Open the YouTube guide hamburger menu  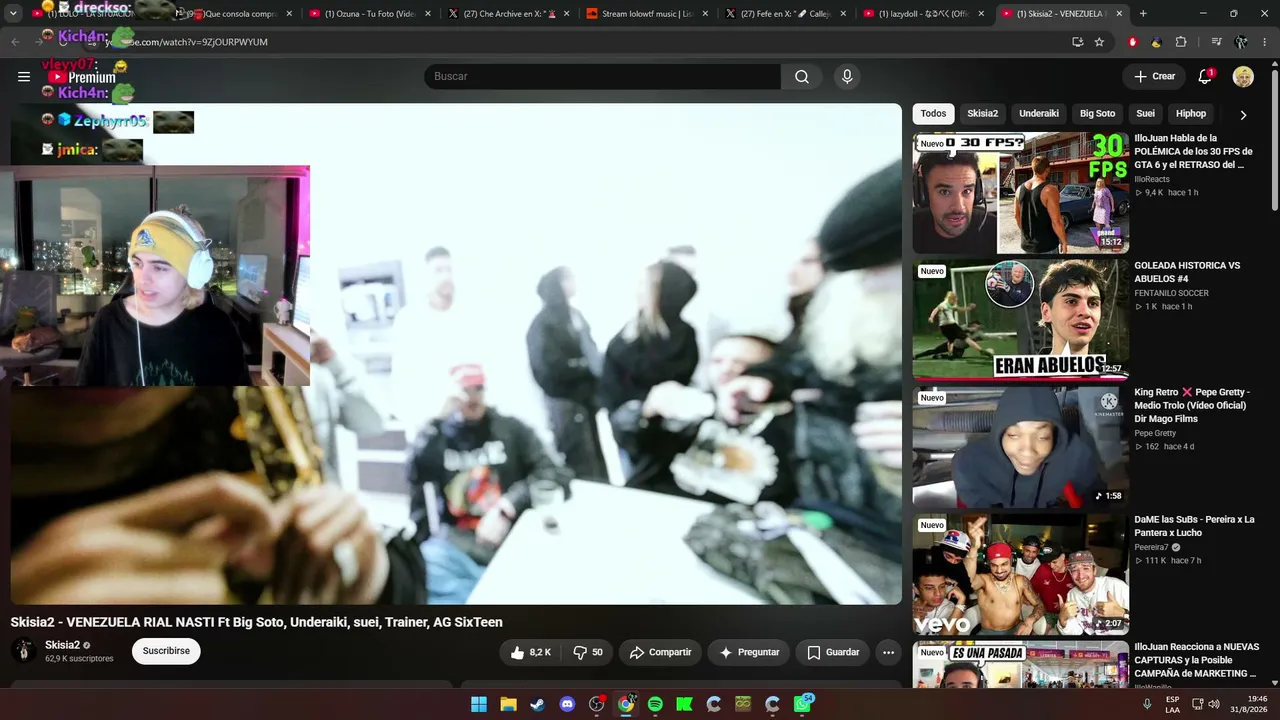(24, 77)
